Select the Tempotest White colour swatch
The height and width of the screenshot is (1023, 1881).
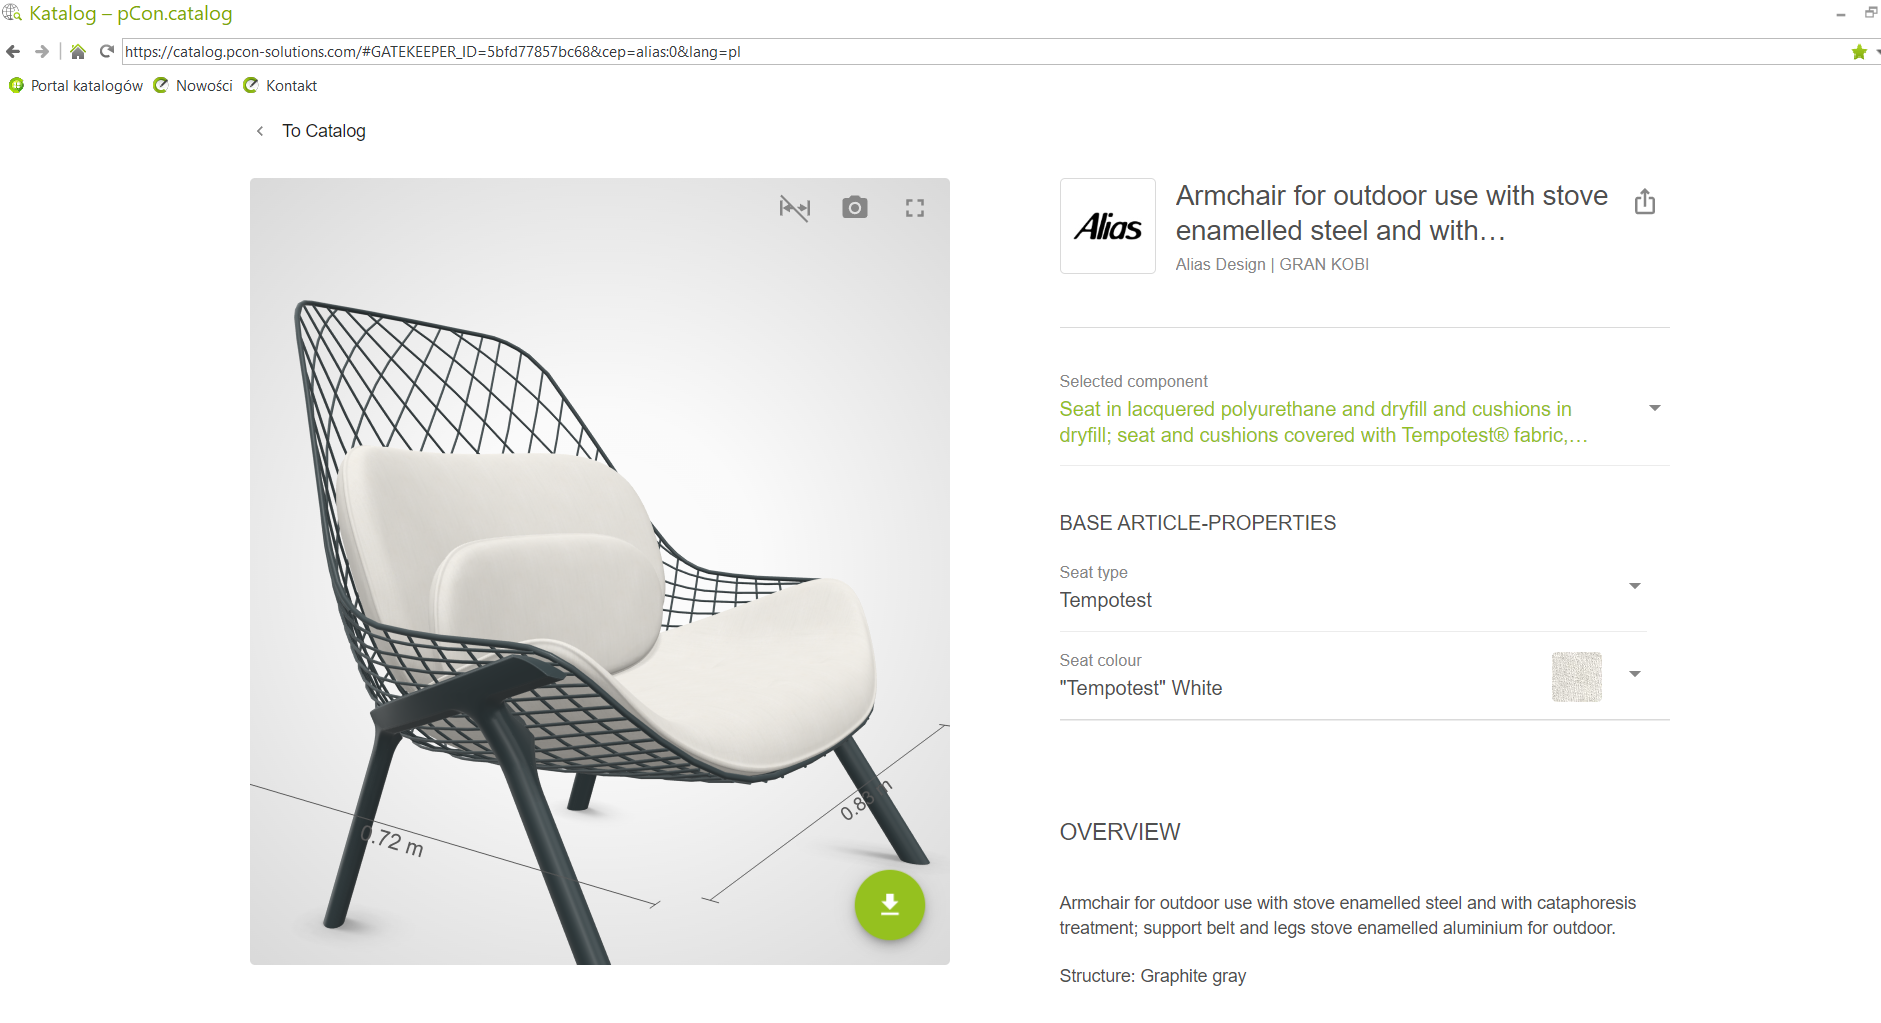click(1577, 677)
